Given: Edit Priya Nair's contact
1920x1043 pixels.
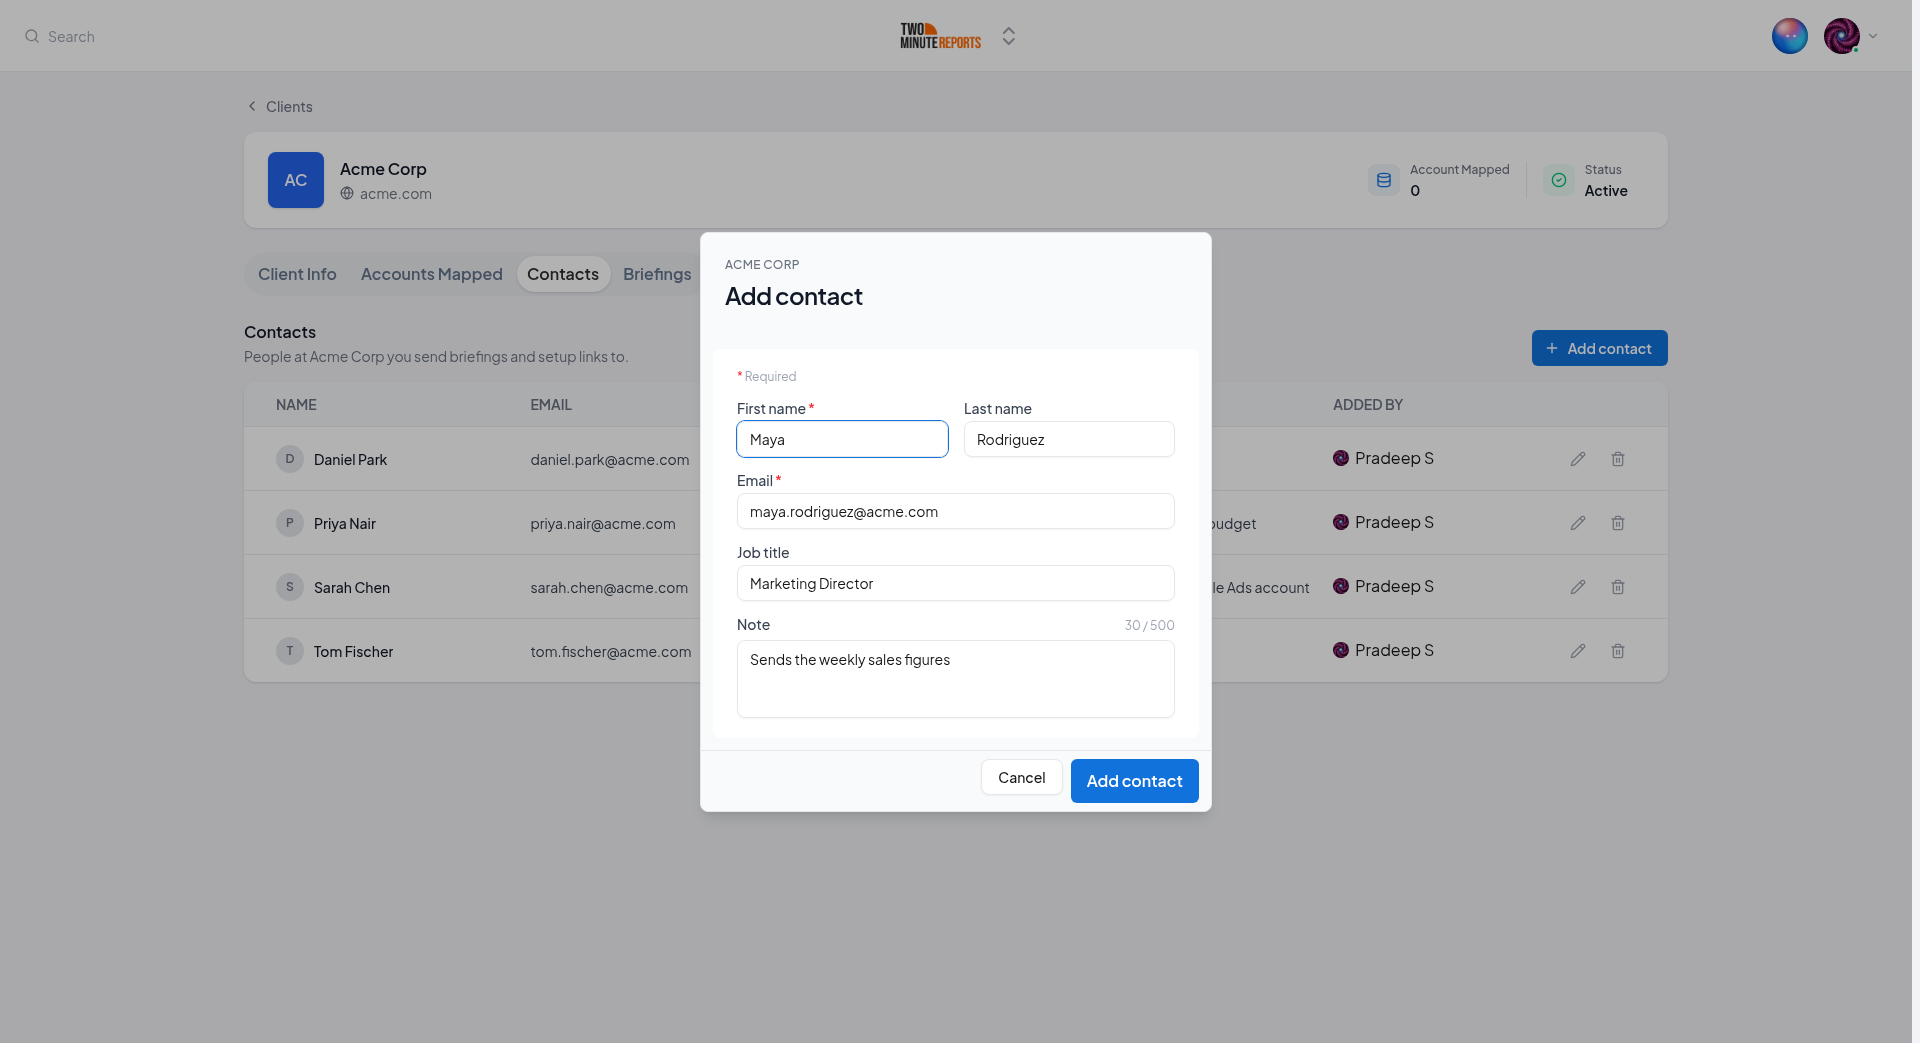Looking at the screenshot, I should tap(1578, 523).
